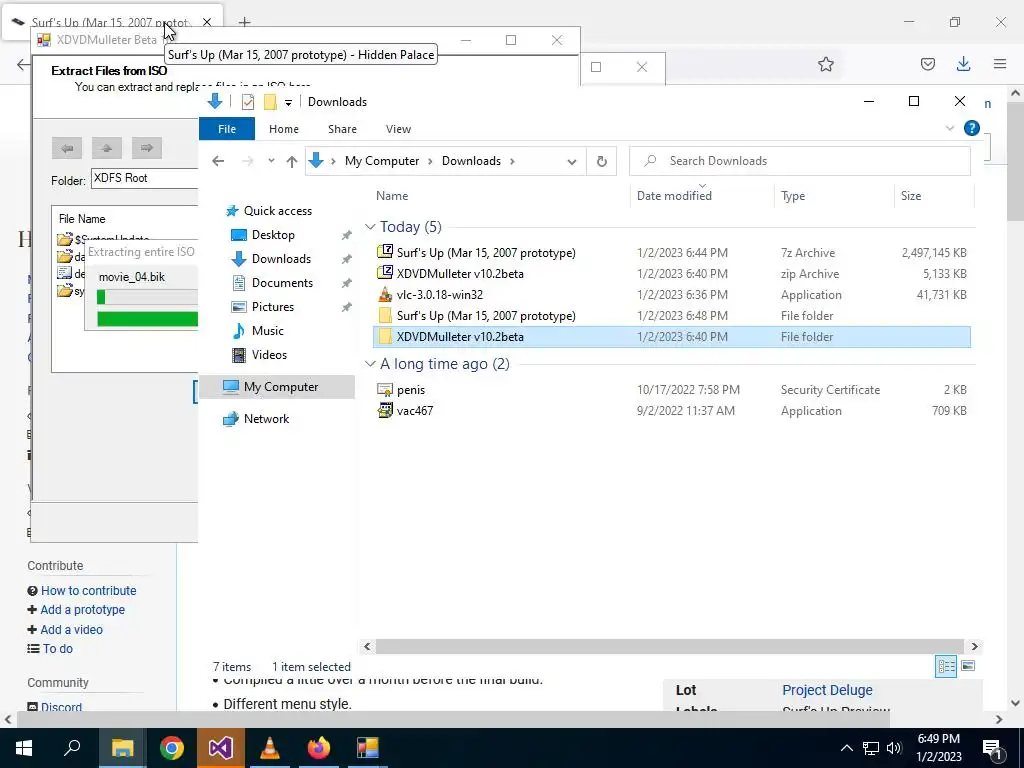Viewport: 1024px width, 768px height.
Task: Show hidden system tray icons
Action: [x=846, y=748]
